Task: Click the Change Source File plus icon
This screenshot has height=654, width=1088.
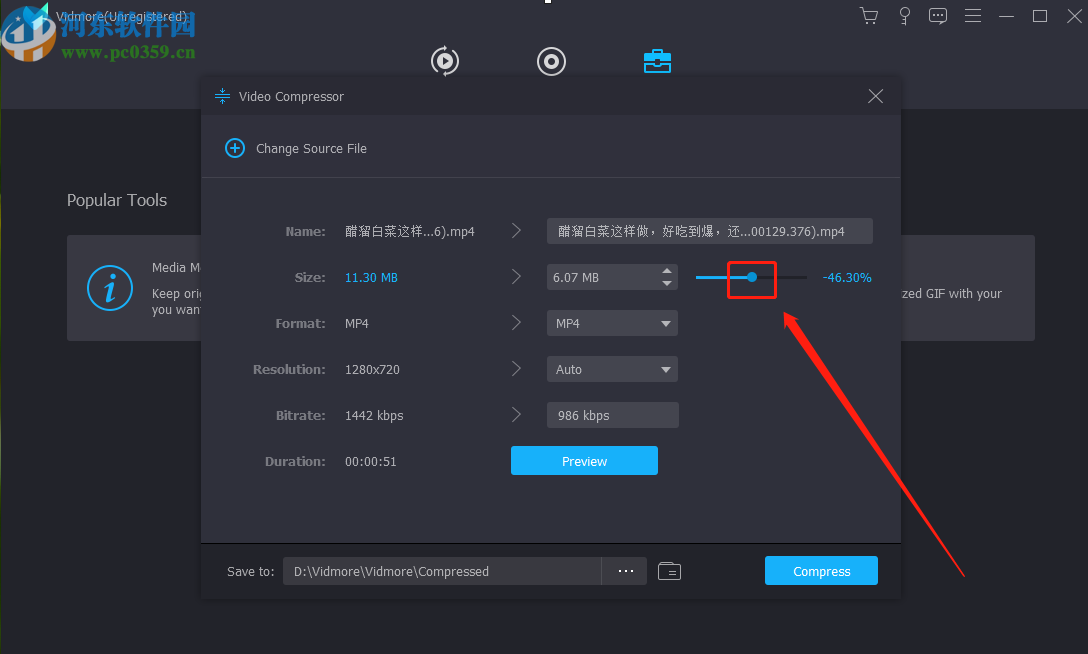Action: (235, 148)
